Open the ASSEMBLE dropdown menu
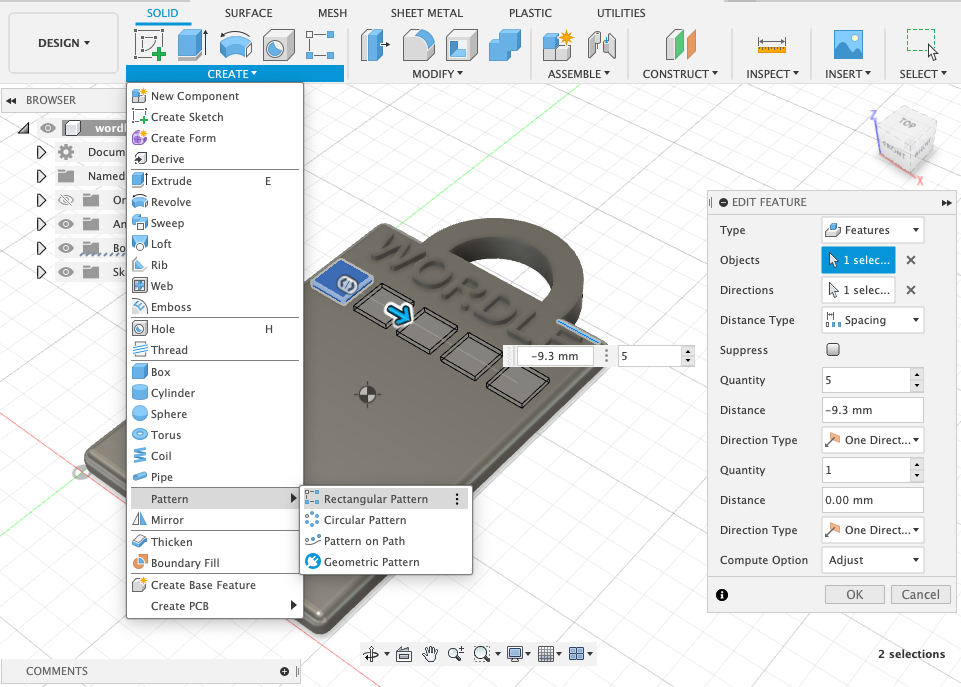 tap(579, 74)
